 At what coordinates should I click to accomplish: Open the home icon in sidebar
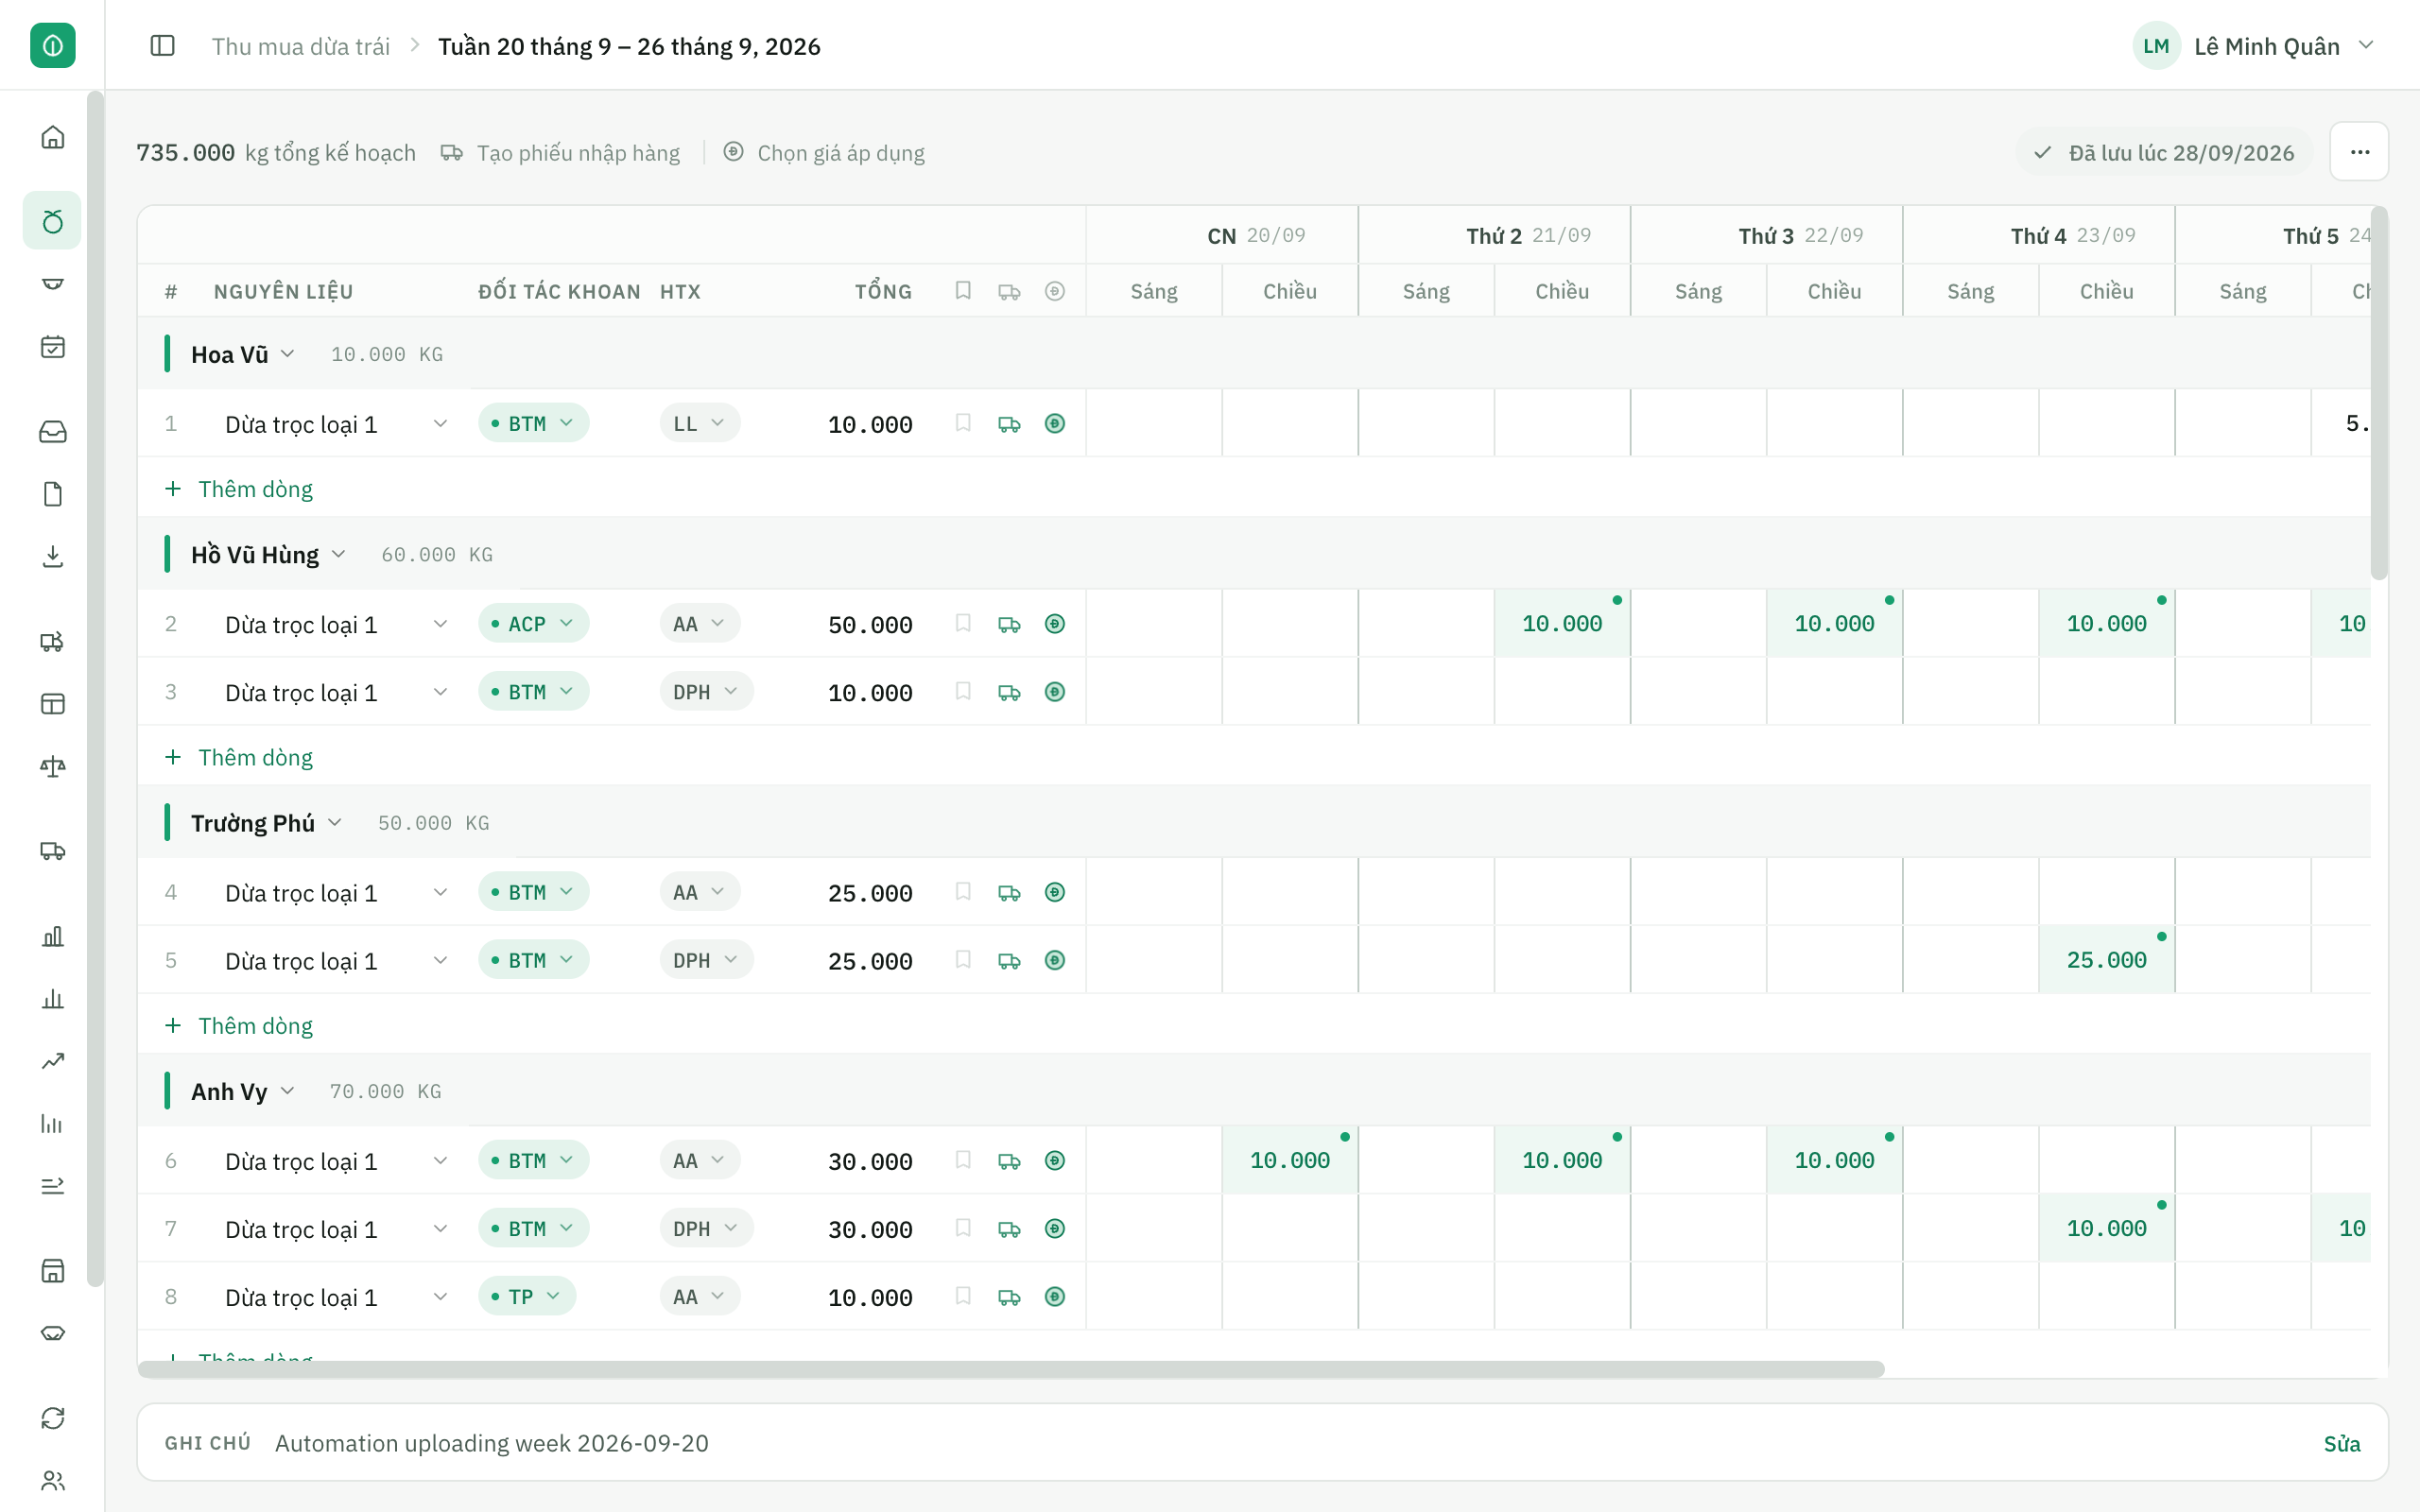tap(53, 137)
